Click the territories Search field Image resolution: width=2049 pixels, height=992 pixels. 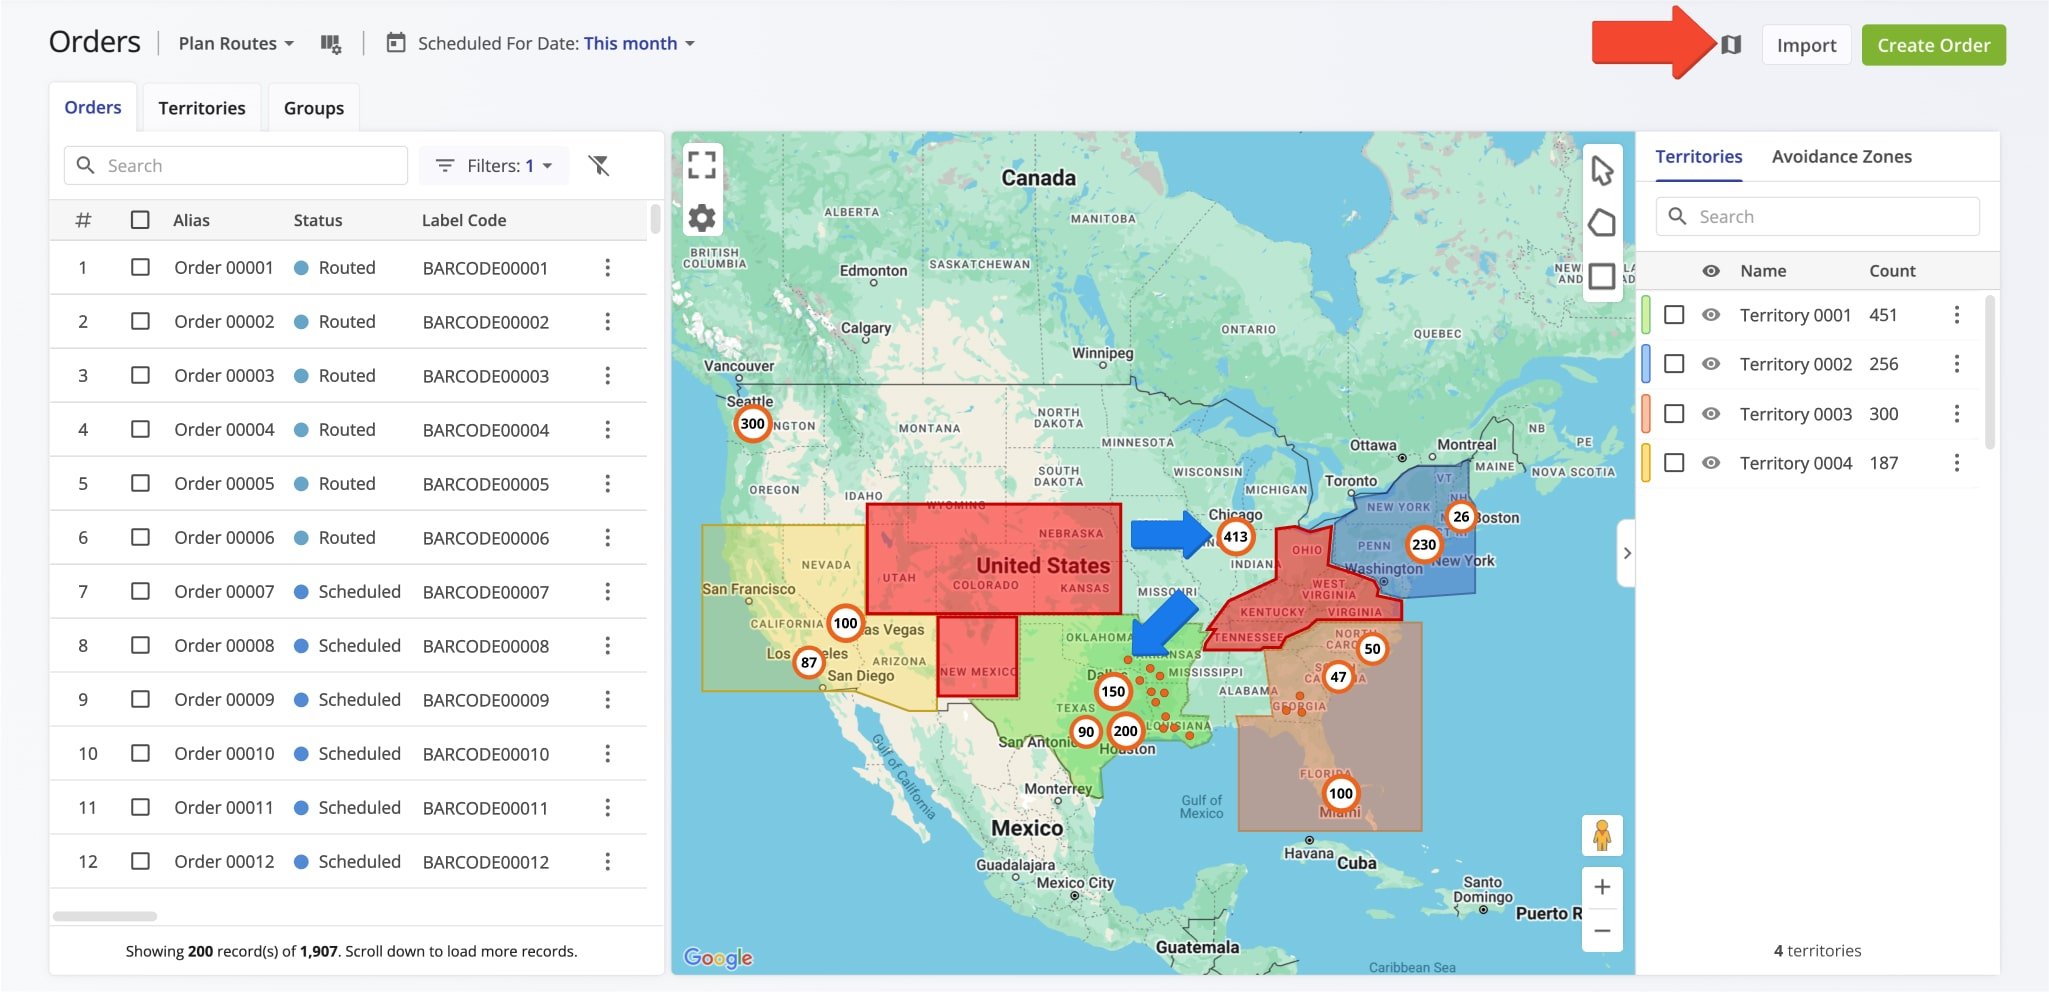coord(1818,216)
